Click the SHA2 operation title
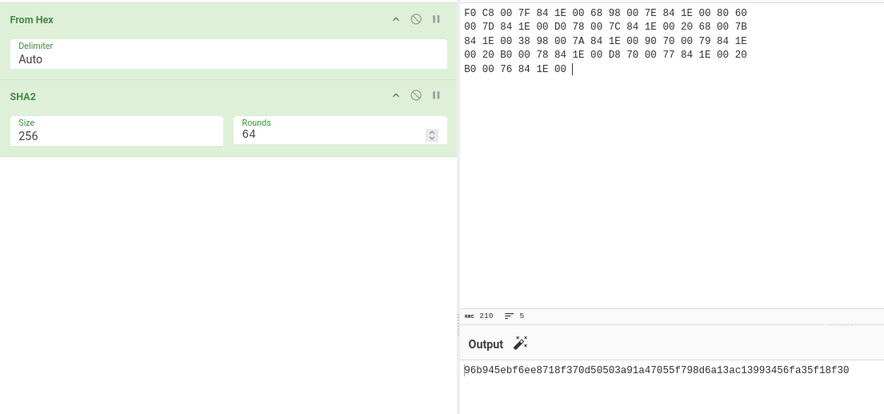 click(x=23, y=96)
